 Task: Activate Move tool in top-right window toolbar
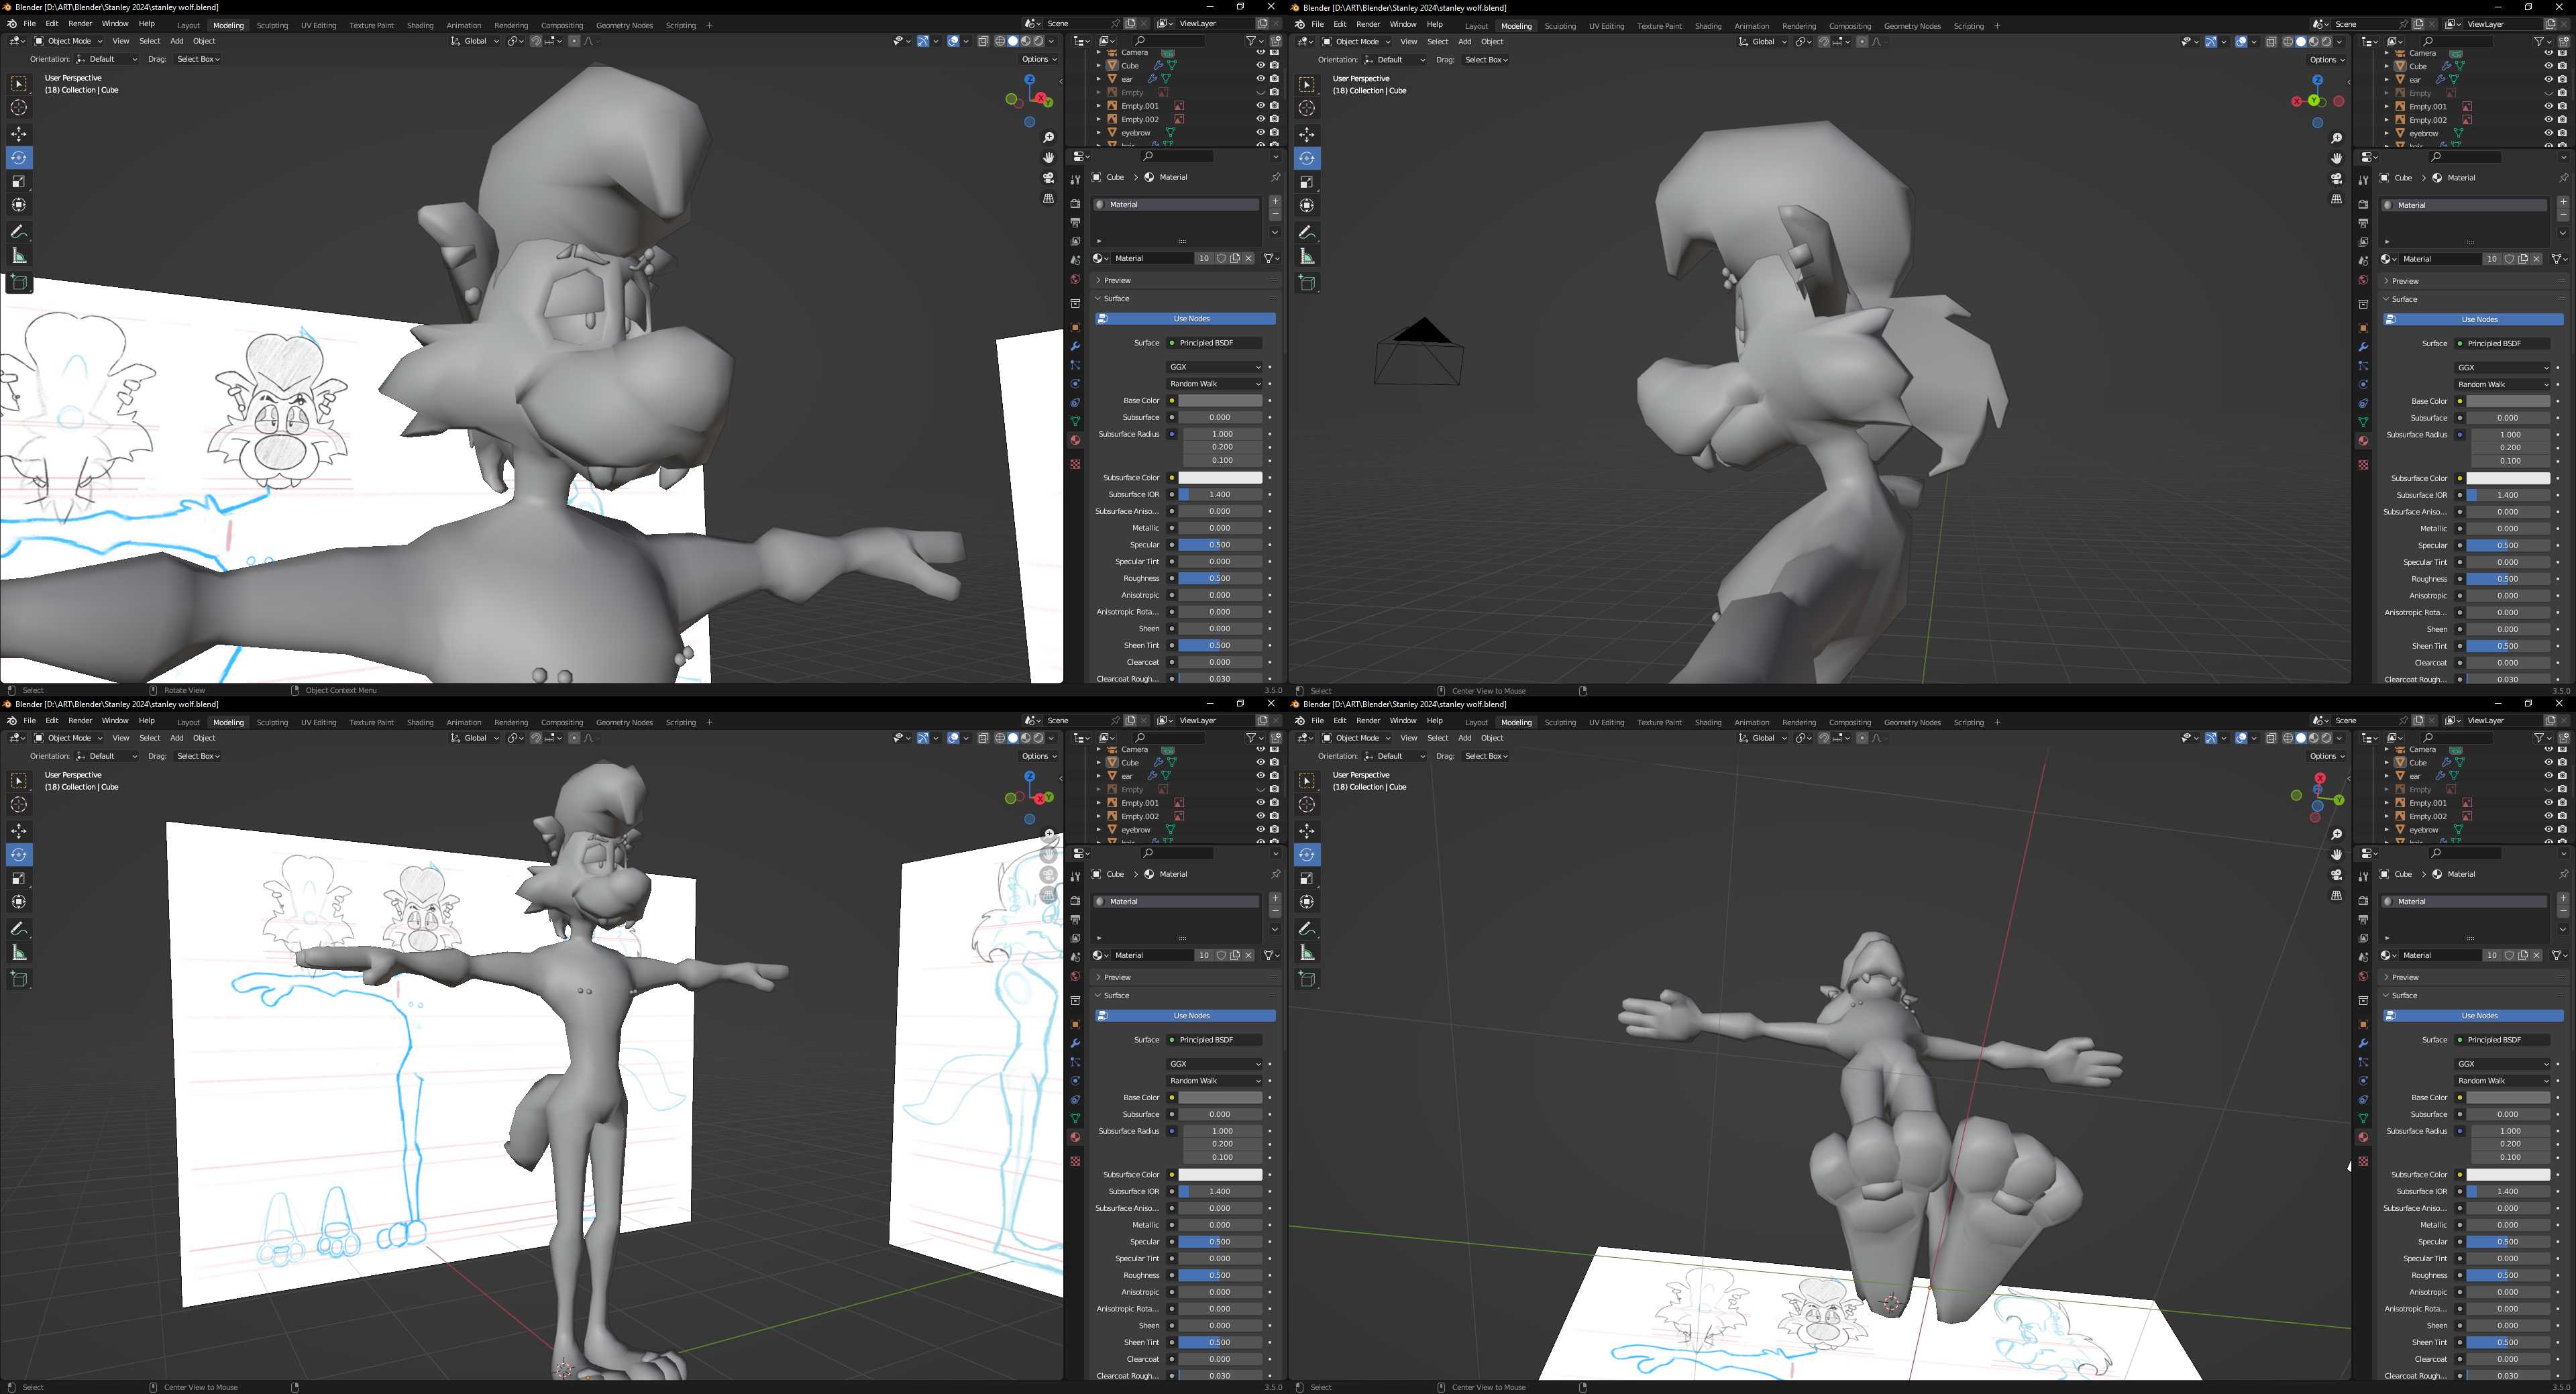coord(1307,134)
